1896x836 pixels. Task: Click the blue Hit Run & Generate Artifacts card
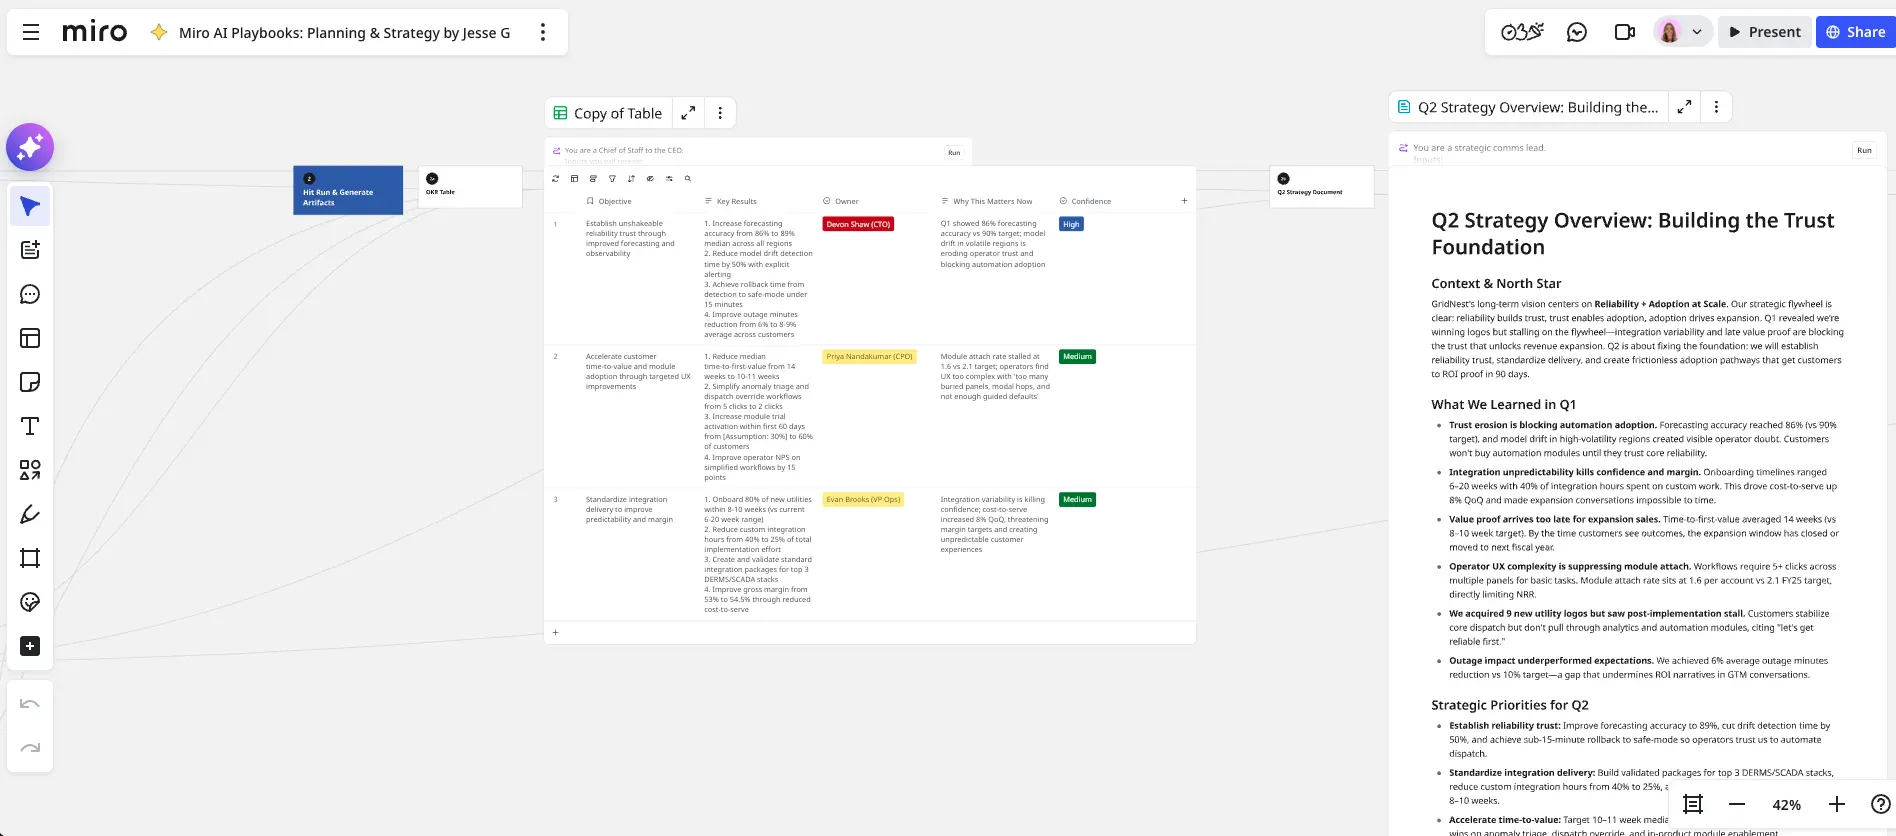348,190
